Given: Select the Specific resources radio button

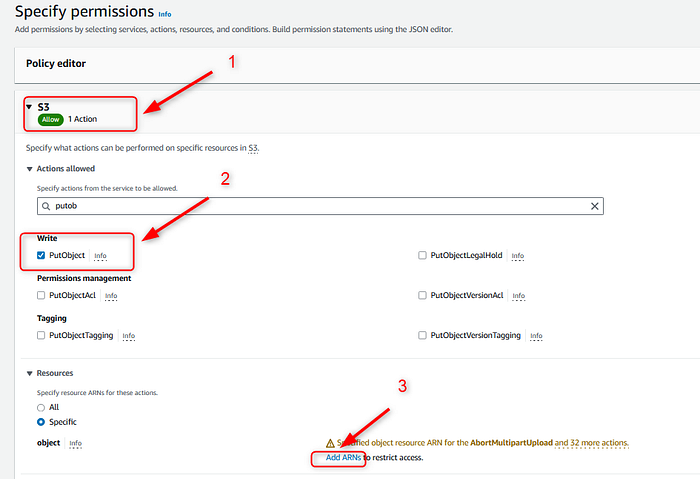Looking at the screenshot, I should [x=41, y=422].
